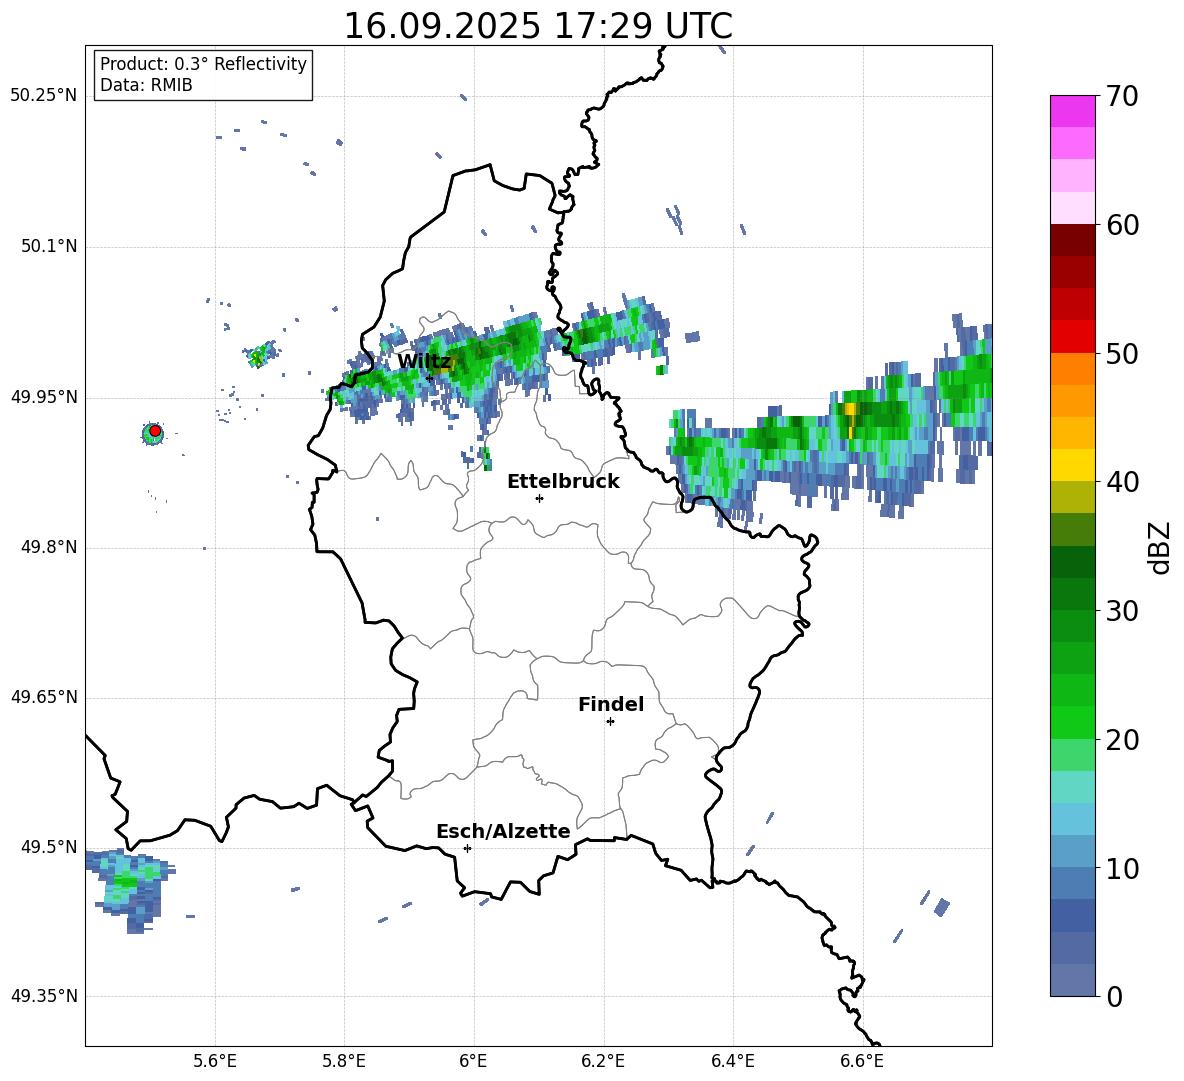Click the red radar site marker
The height and width of the screenshot is (1081, 1184).
[x=155, y=431]
